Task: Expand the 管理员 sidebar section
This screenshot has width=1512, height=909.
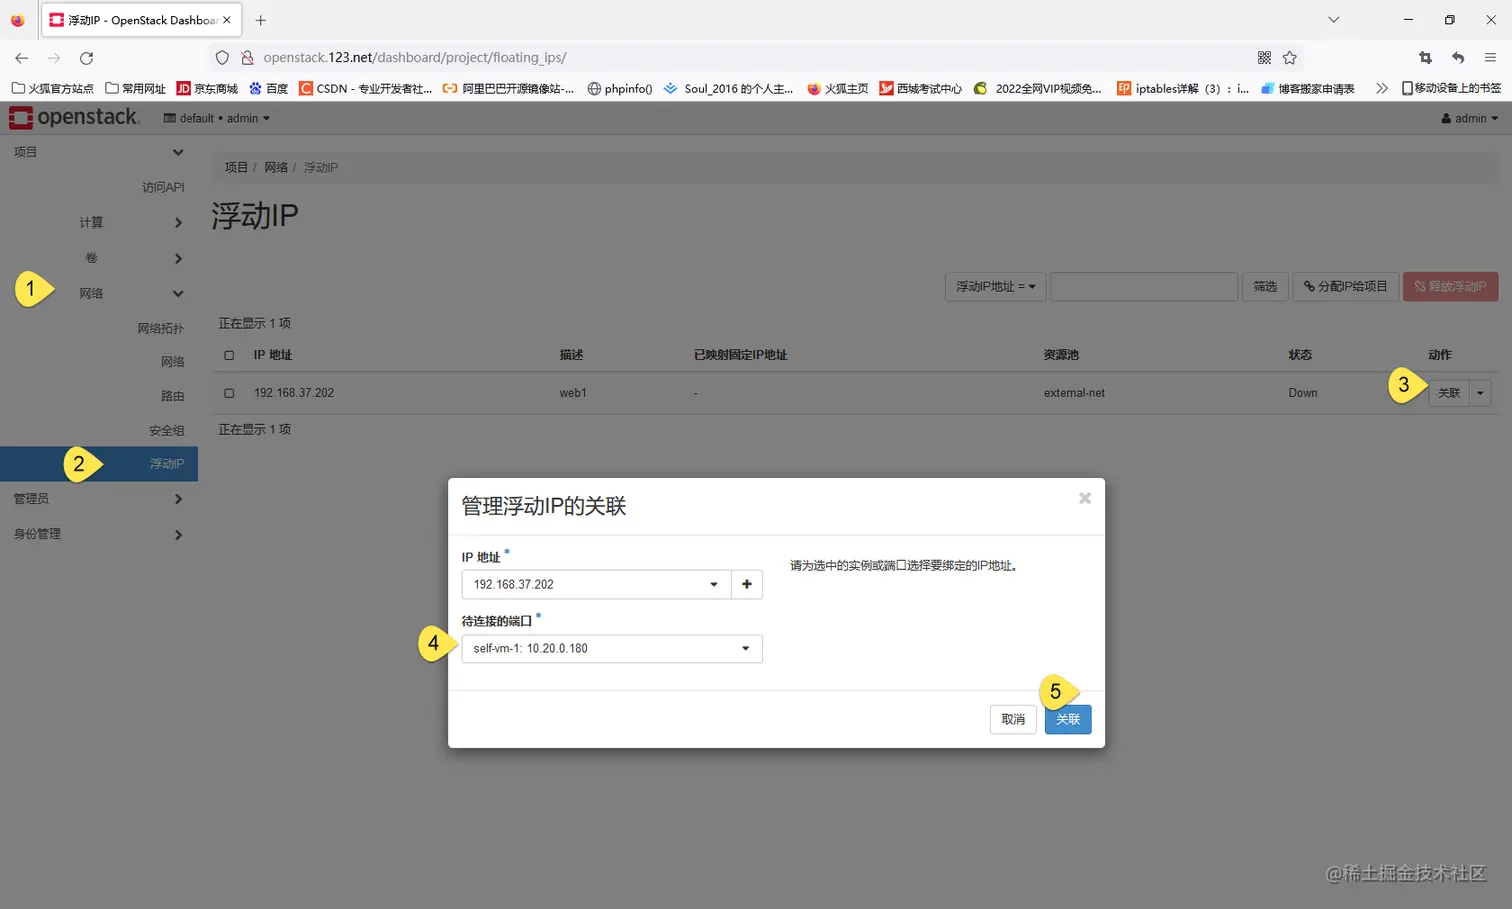Action: point(99,498)
